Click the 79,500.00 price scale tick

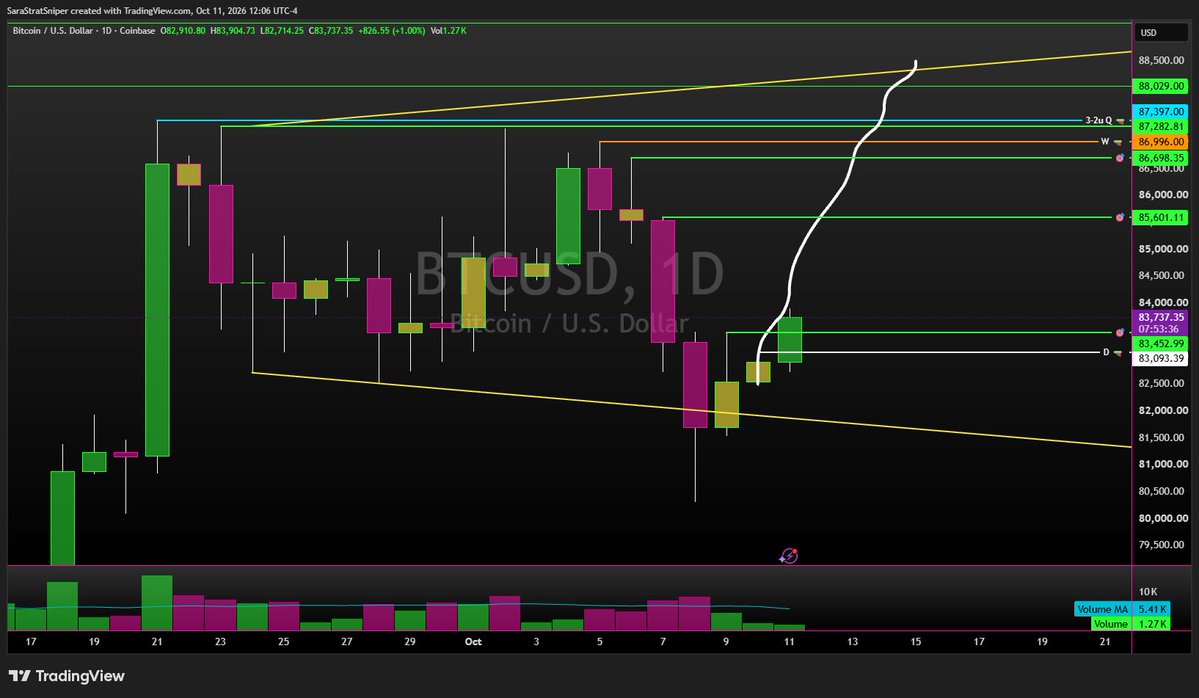(x=1162, y=545)
